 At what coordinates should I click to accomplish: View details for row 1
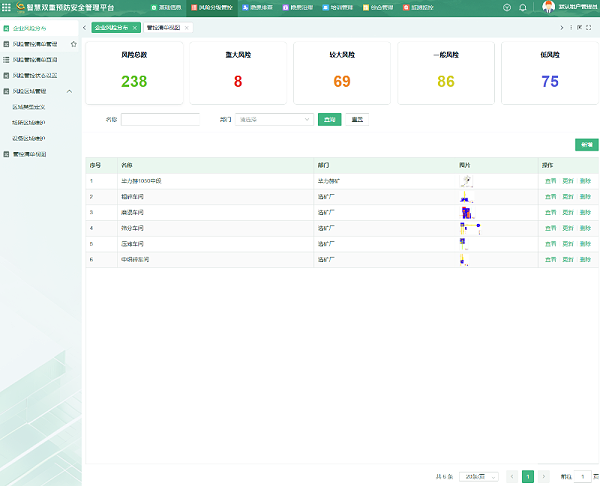pyautogui.click(x=551, y=181)
